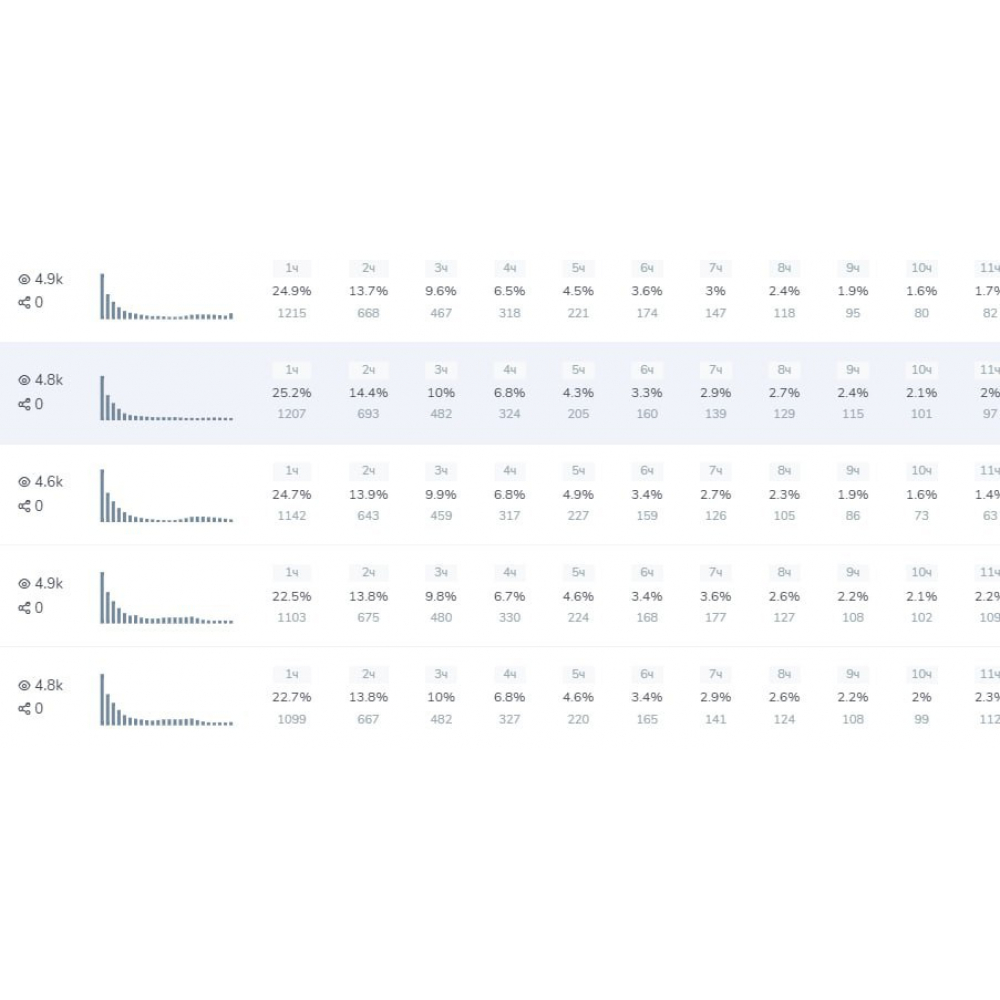Click the "6ч" hour label above 165
The image size is (1000, 1000).
647,674
